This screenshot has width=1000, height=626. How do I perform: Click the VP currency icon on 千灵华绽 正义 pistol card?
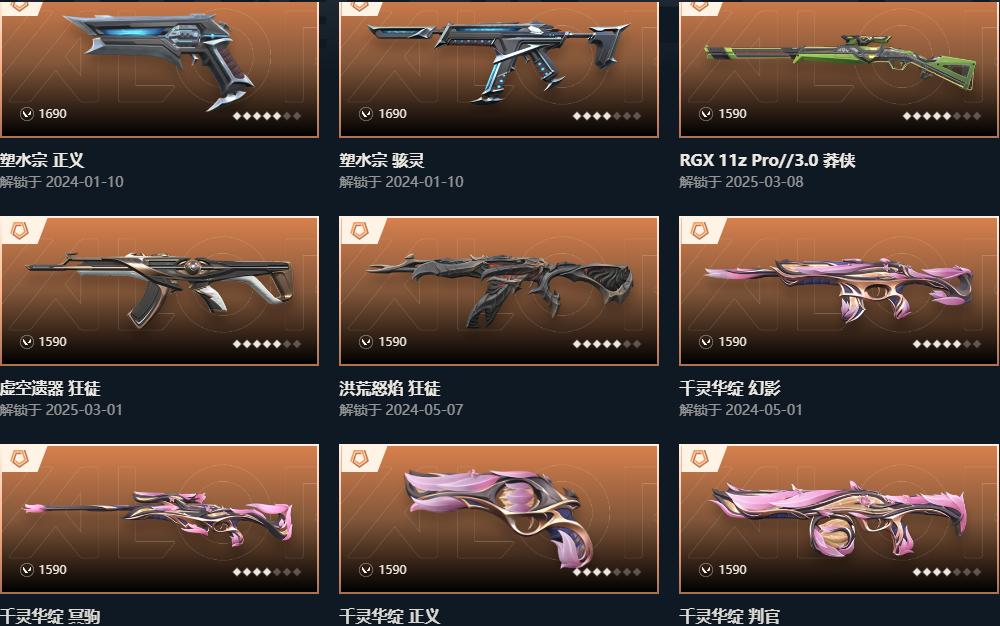click(x=366, y=570)
